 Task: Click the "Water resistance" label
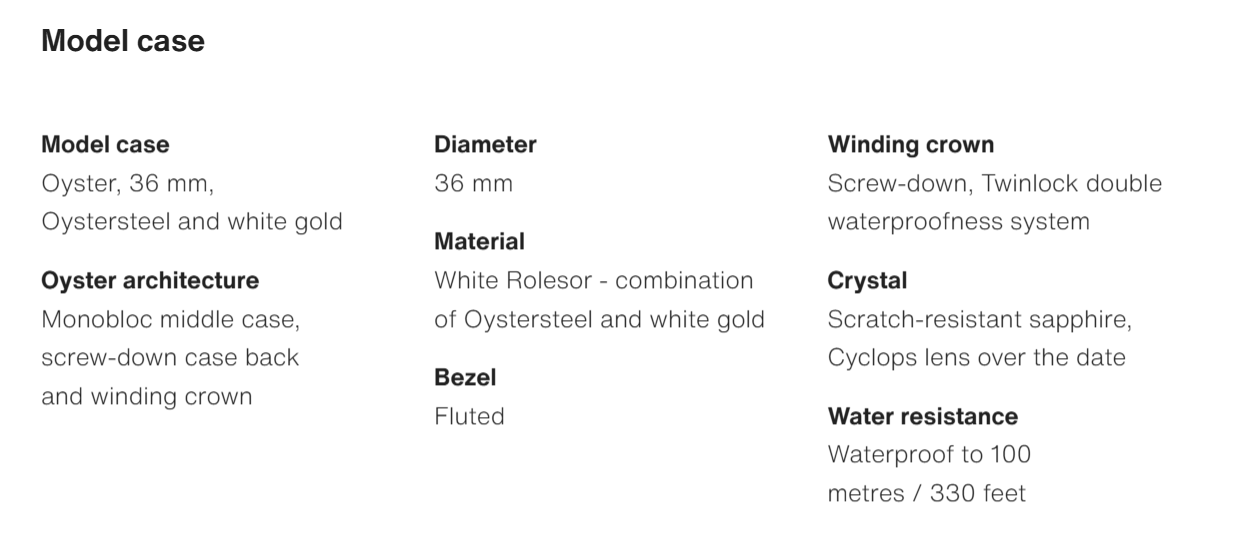[x=922, y=416]
